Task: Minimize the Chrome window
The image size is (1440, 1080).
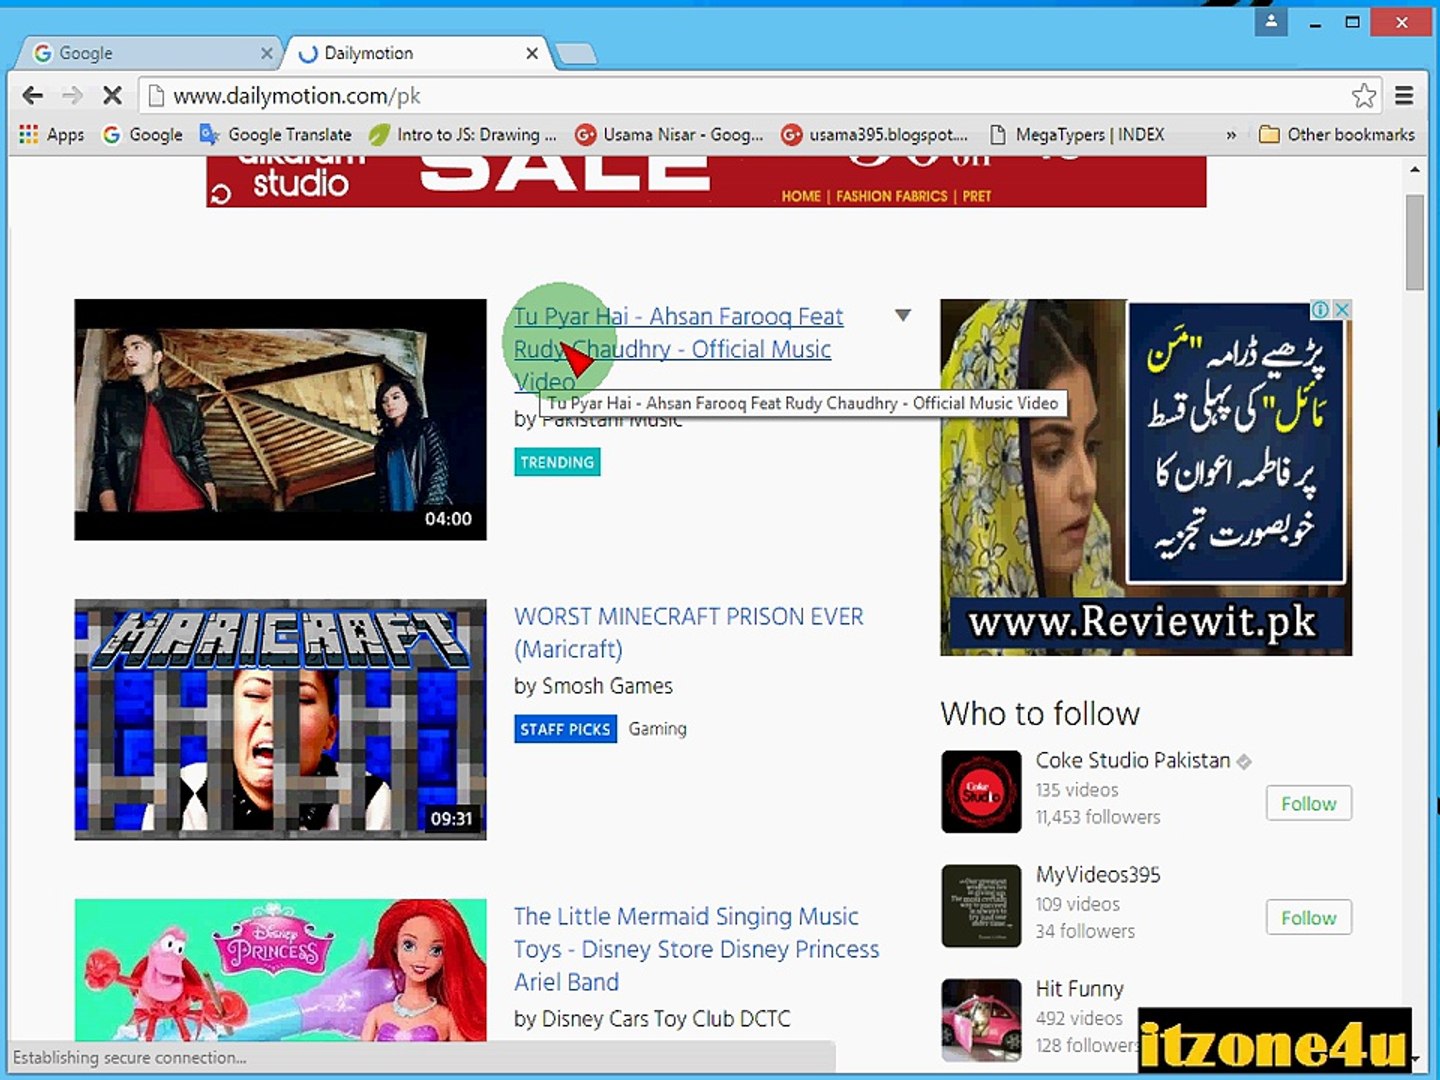Action: [x=1316, y=22]
